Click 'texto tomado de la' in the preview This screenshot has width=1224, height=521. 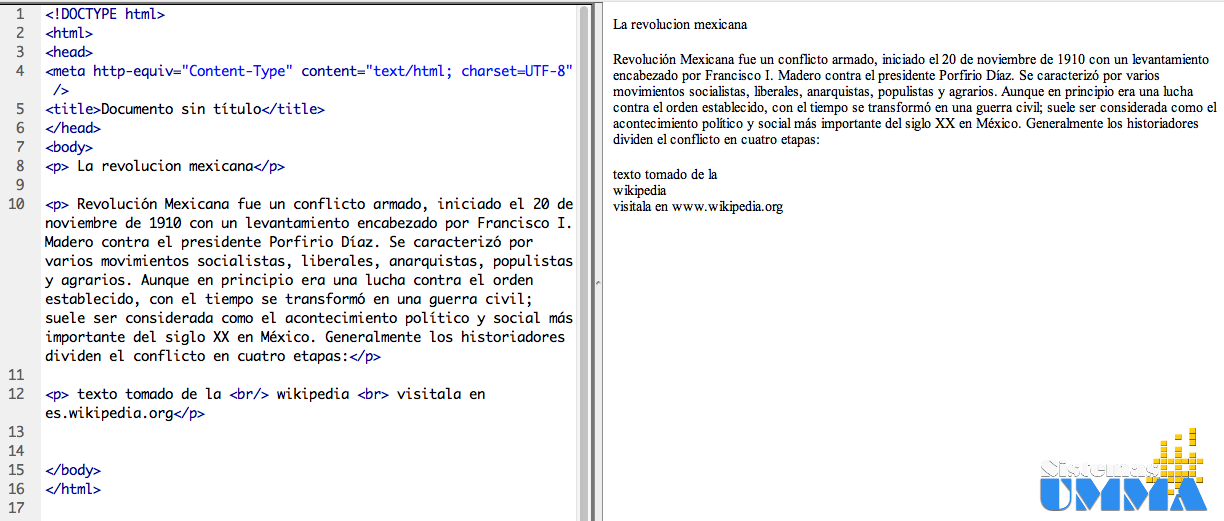click(x=665, y=174)
